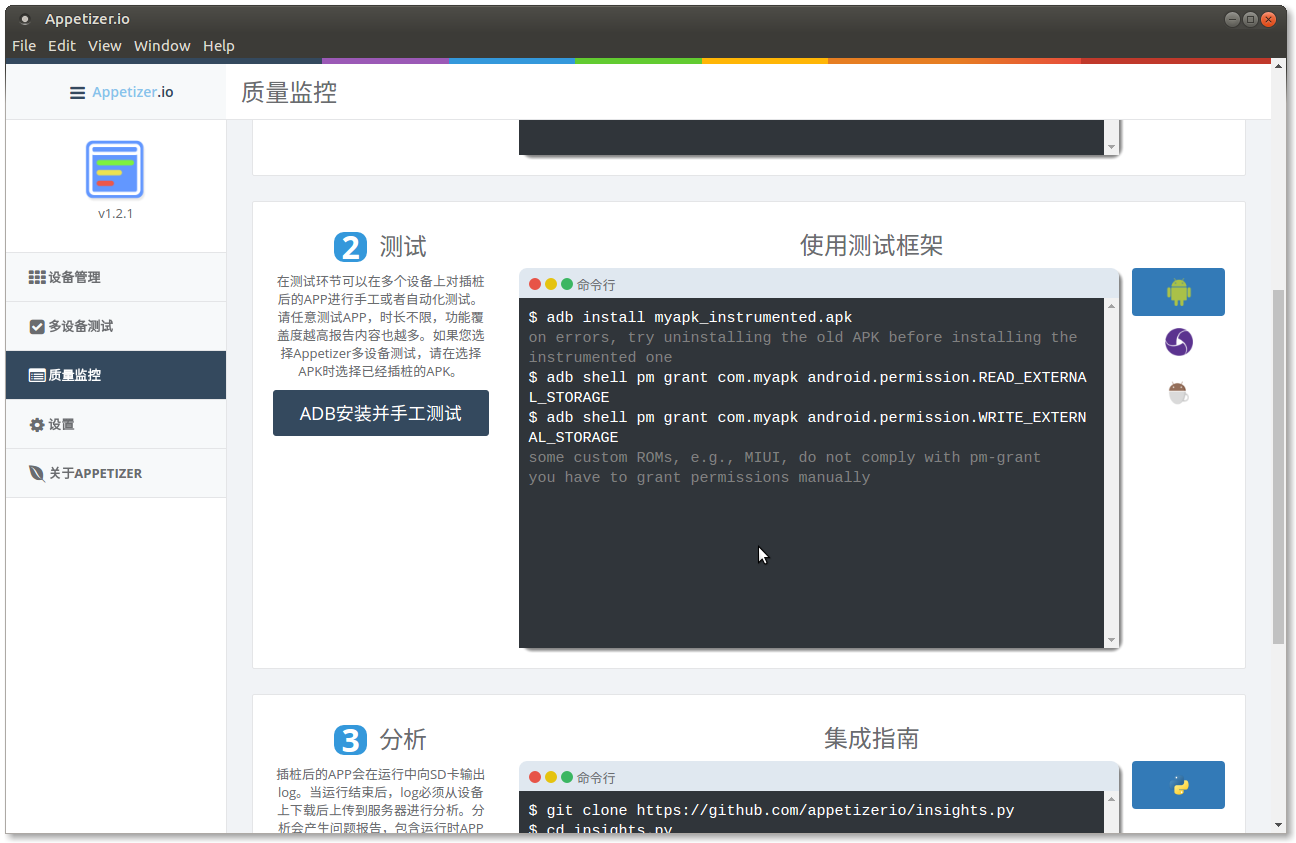1296x843 pixels.
Task: Toggle the hamburger sidebar menu icon
Action: pyautogui.click(x=77, y=92)
